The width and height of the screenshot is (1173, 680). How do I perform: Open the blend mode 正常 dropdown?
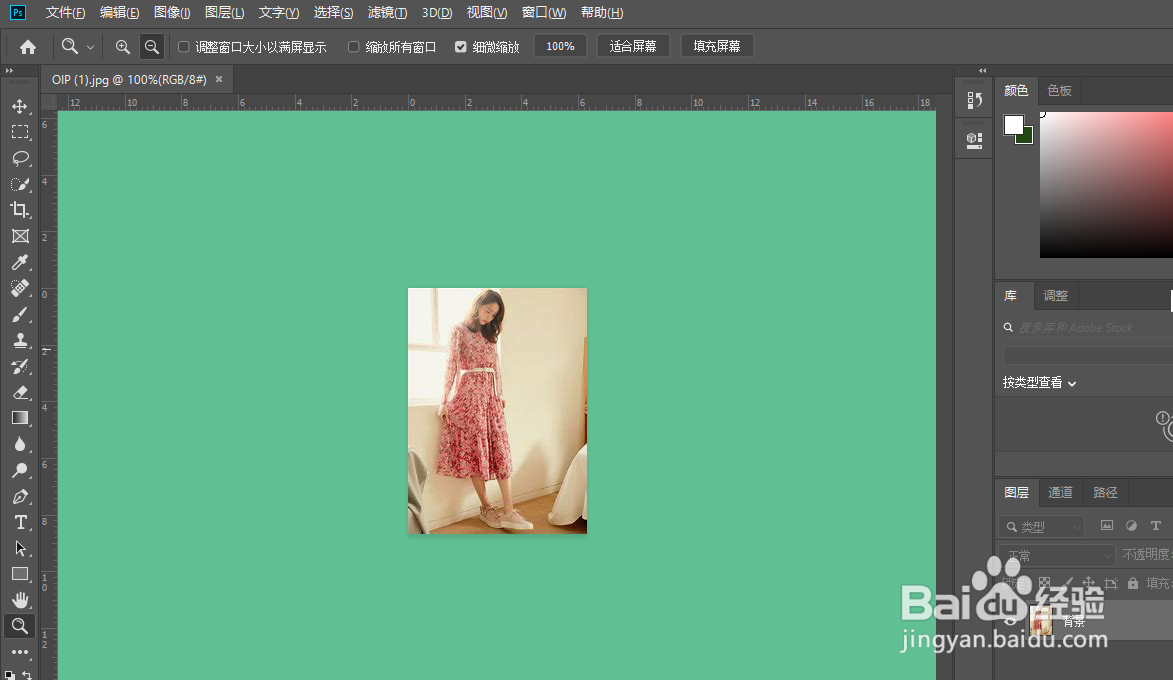[1059, 555]
